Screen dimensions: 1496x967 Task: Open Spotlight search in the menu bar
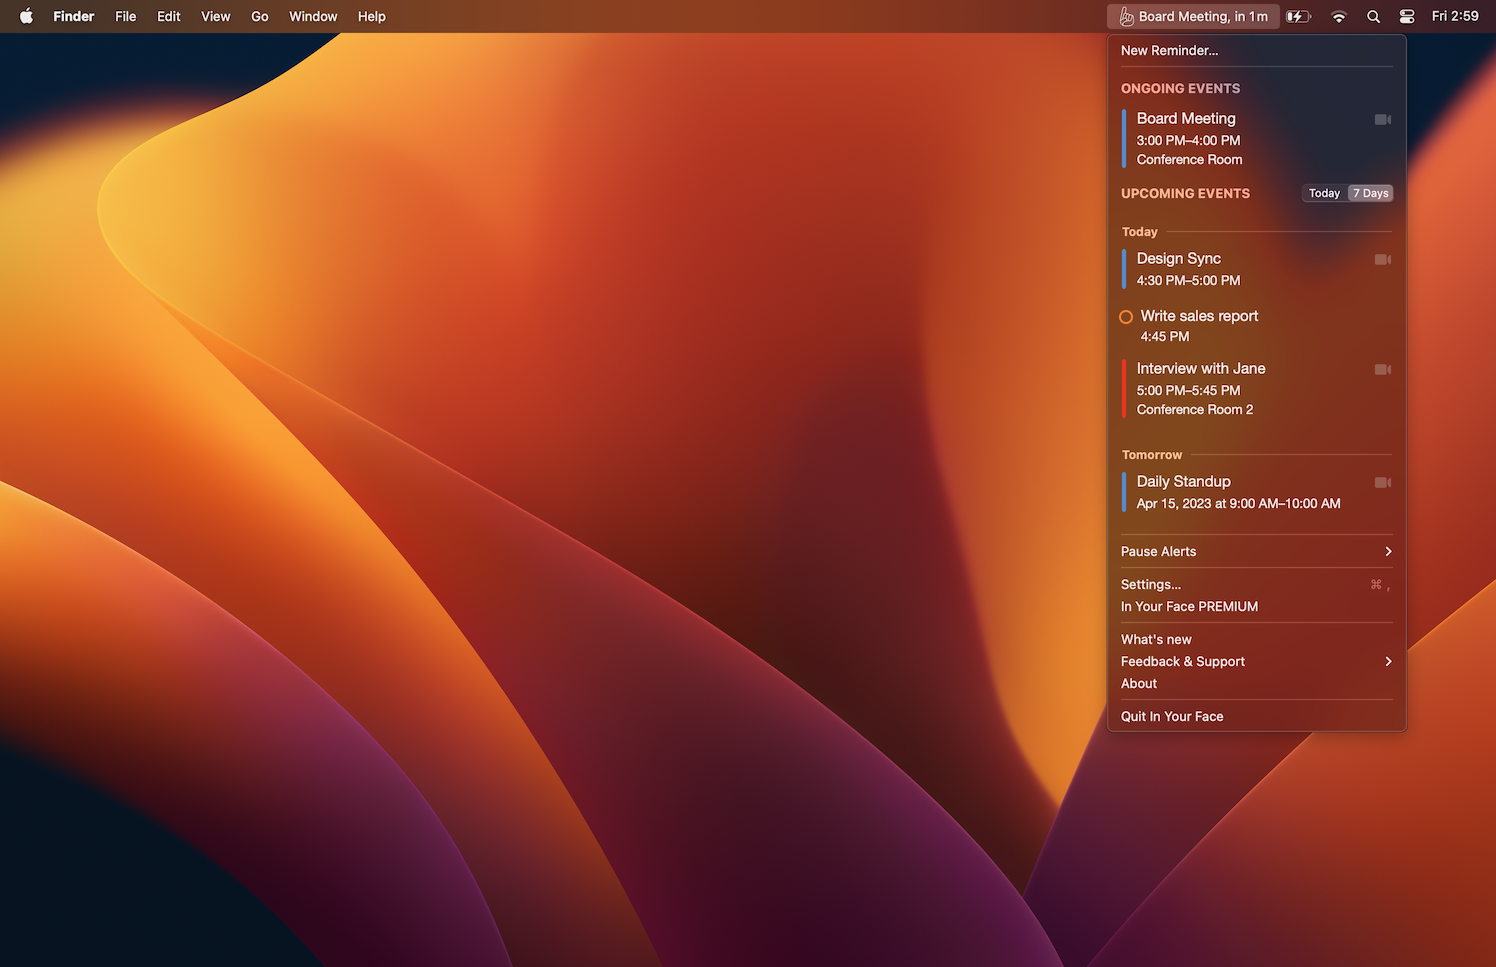tap(1373, 17)
